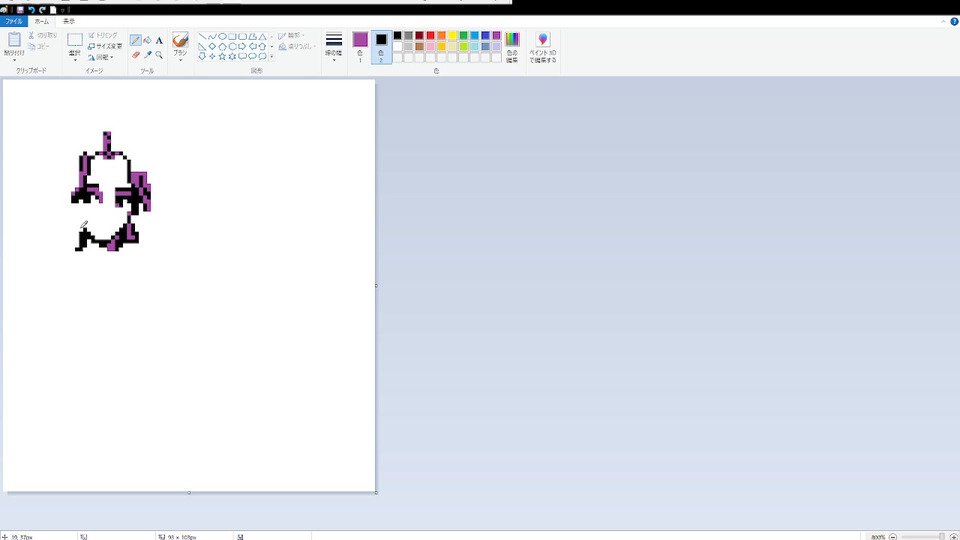Click the Brushes icon

pos(180,40)
